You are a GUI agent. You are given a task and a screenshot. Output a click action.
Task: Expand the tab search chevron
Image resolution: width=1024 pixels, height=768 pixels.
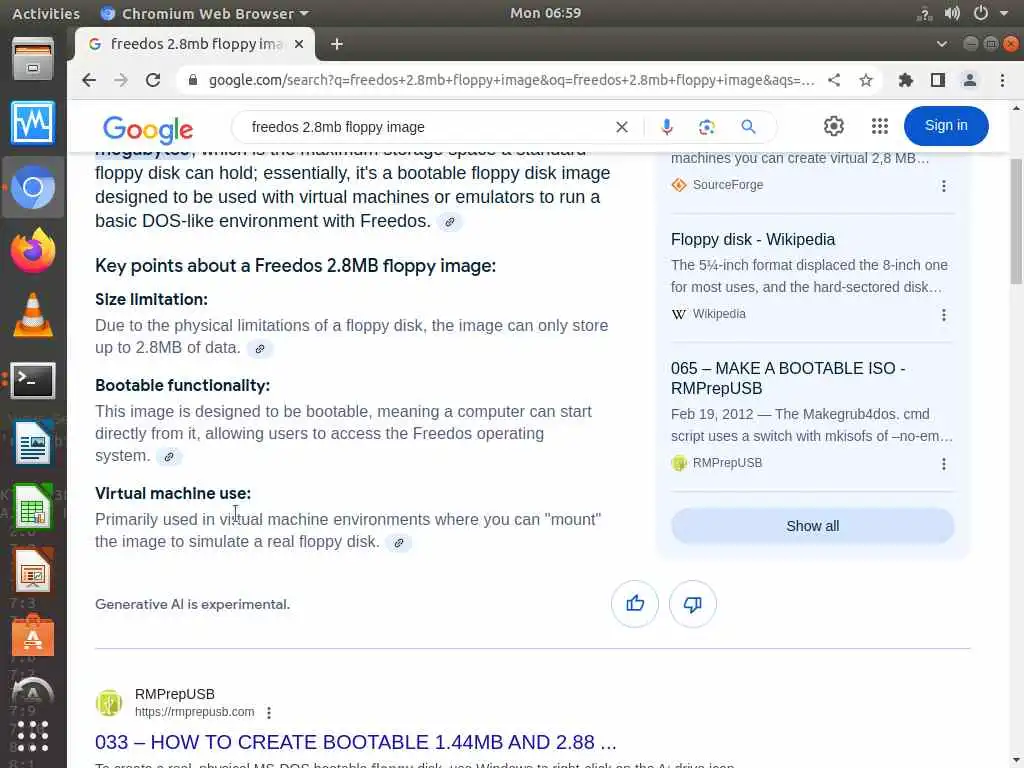point(941,44)
